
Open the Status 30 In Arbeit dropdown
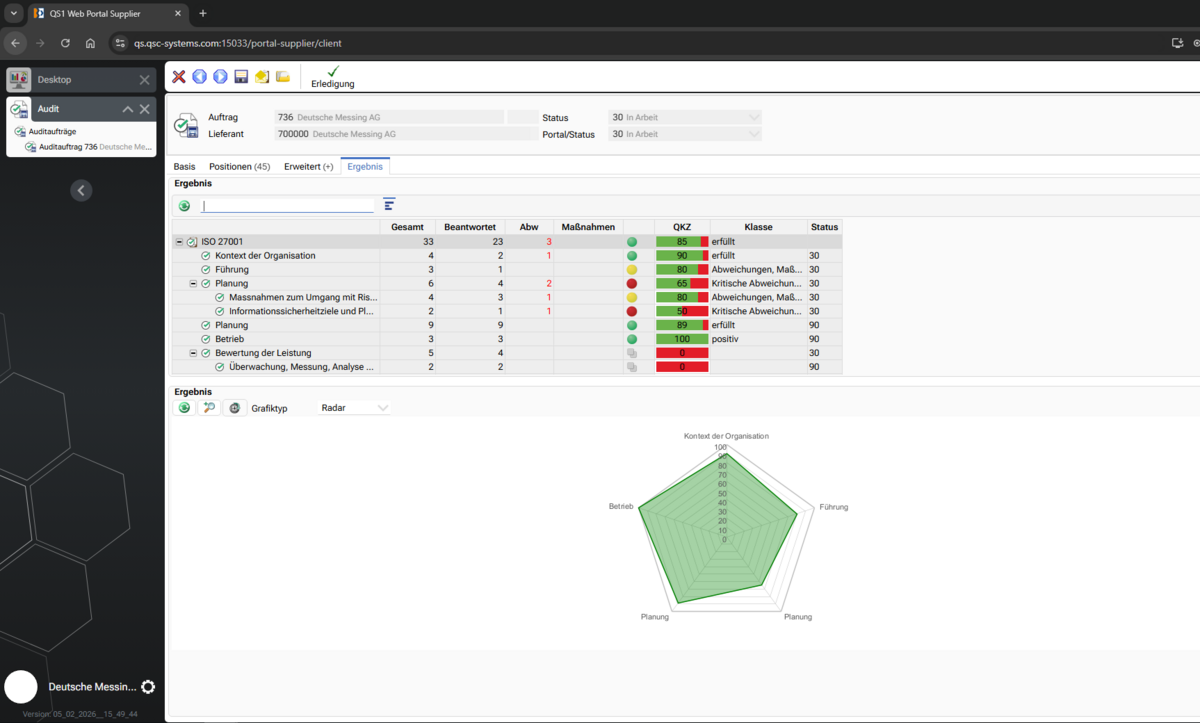(x=685, y=117)
